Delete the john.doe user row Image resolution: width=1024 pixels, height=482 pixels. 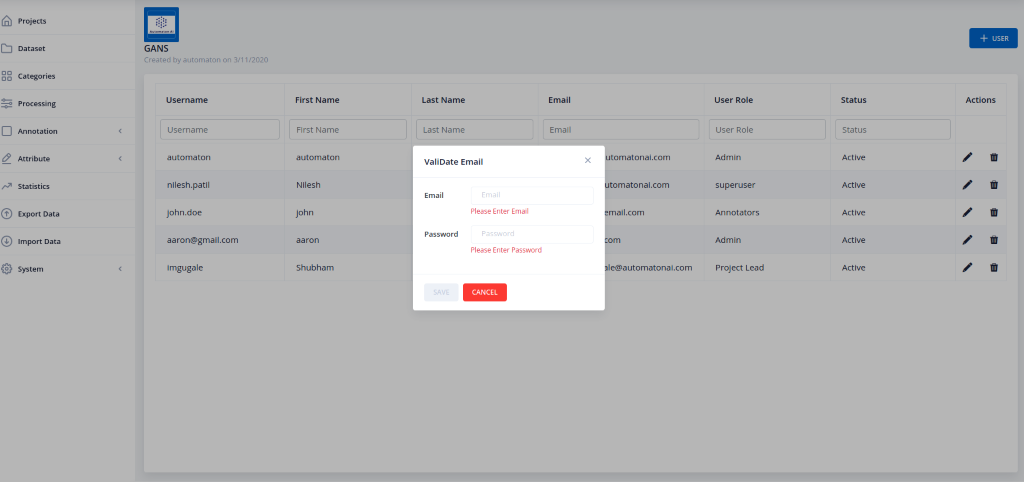point(993,212)
